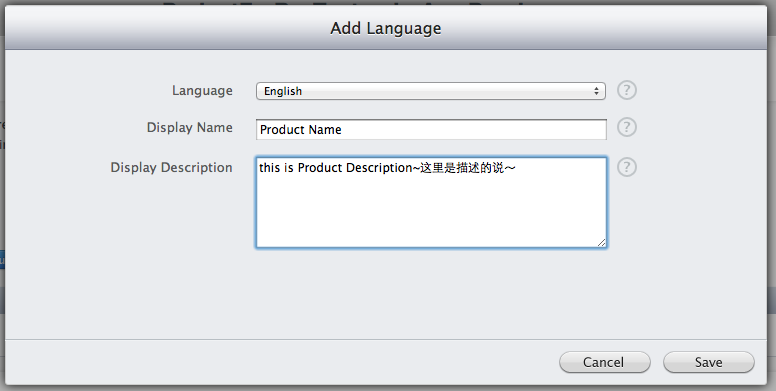The height and width of the screenshot is (391, 776).
Task: Click the Display Description resize handle corner
Action: tap(601, 243)
